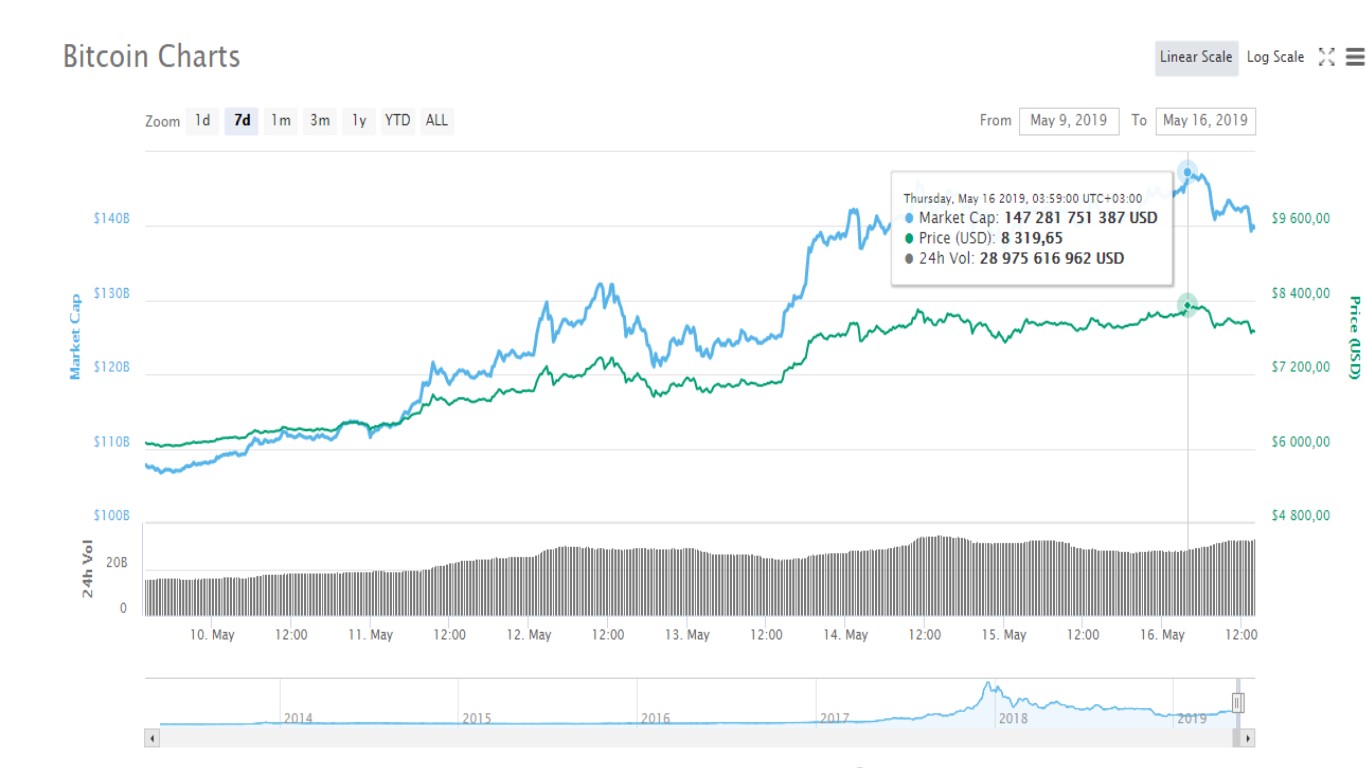Click the 14. May date label
Image resolution: width=1366 pixels, height=768 pixels.
click(845, 635)
